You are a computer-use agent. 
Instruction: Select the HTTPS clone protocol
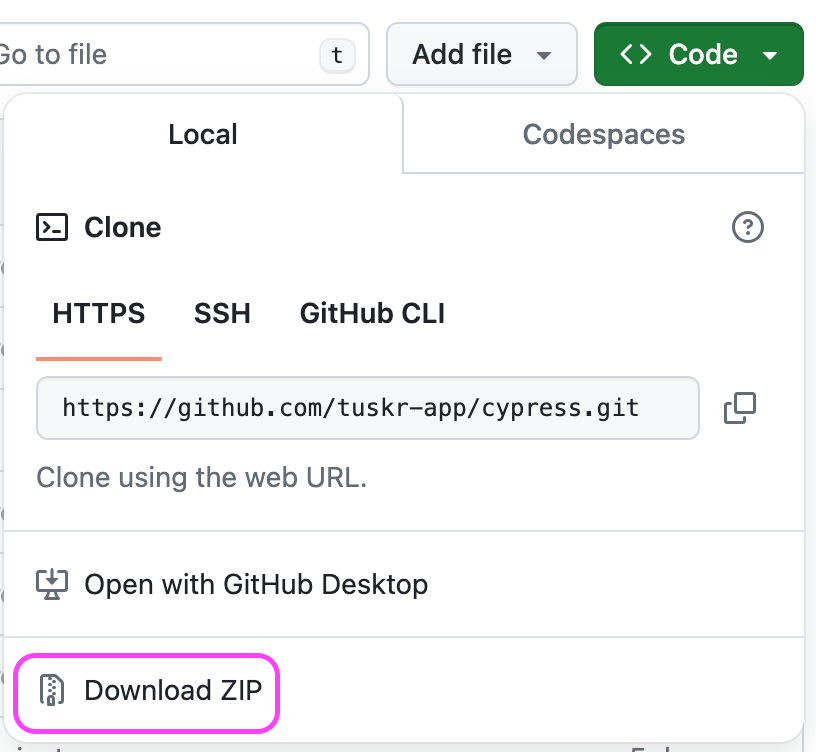(x=99, y=314)
